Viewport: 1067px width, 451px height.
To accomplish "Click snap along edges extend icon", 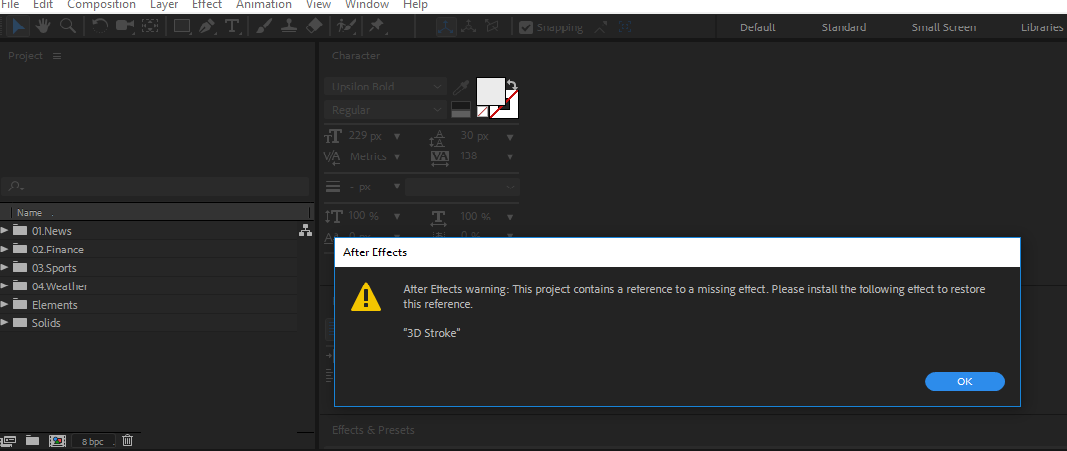I will click(601, 27).
